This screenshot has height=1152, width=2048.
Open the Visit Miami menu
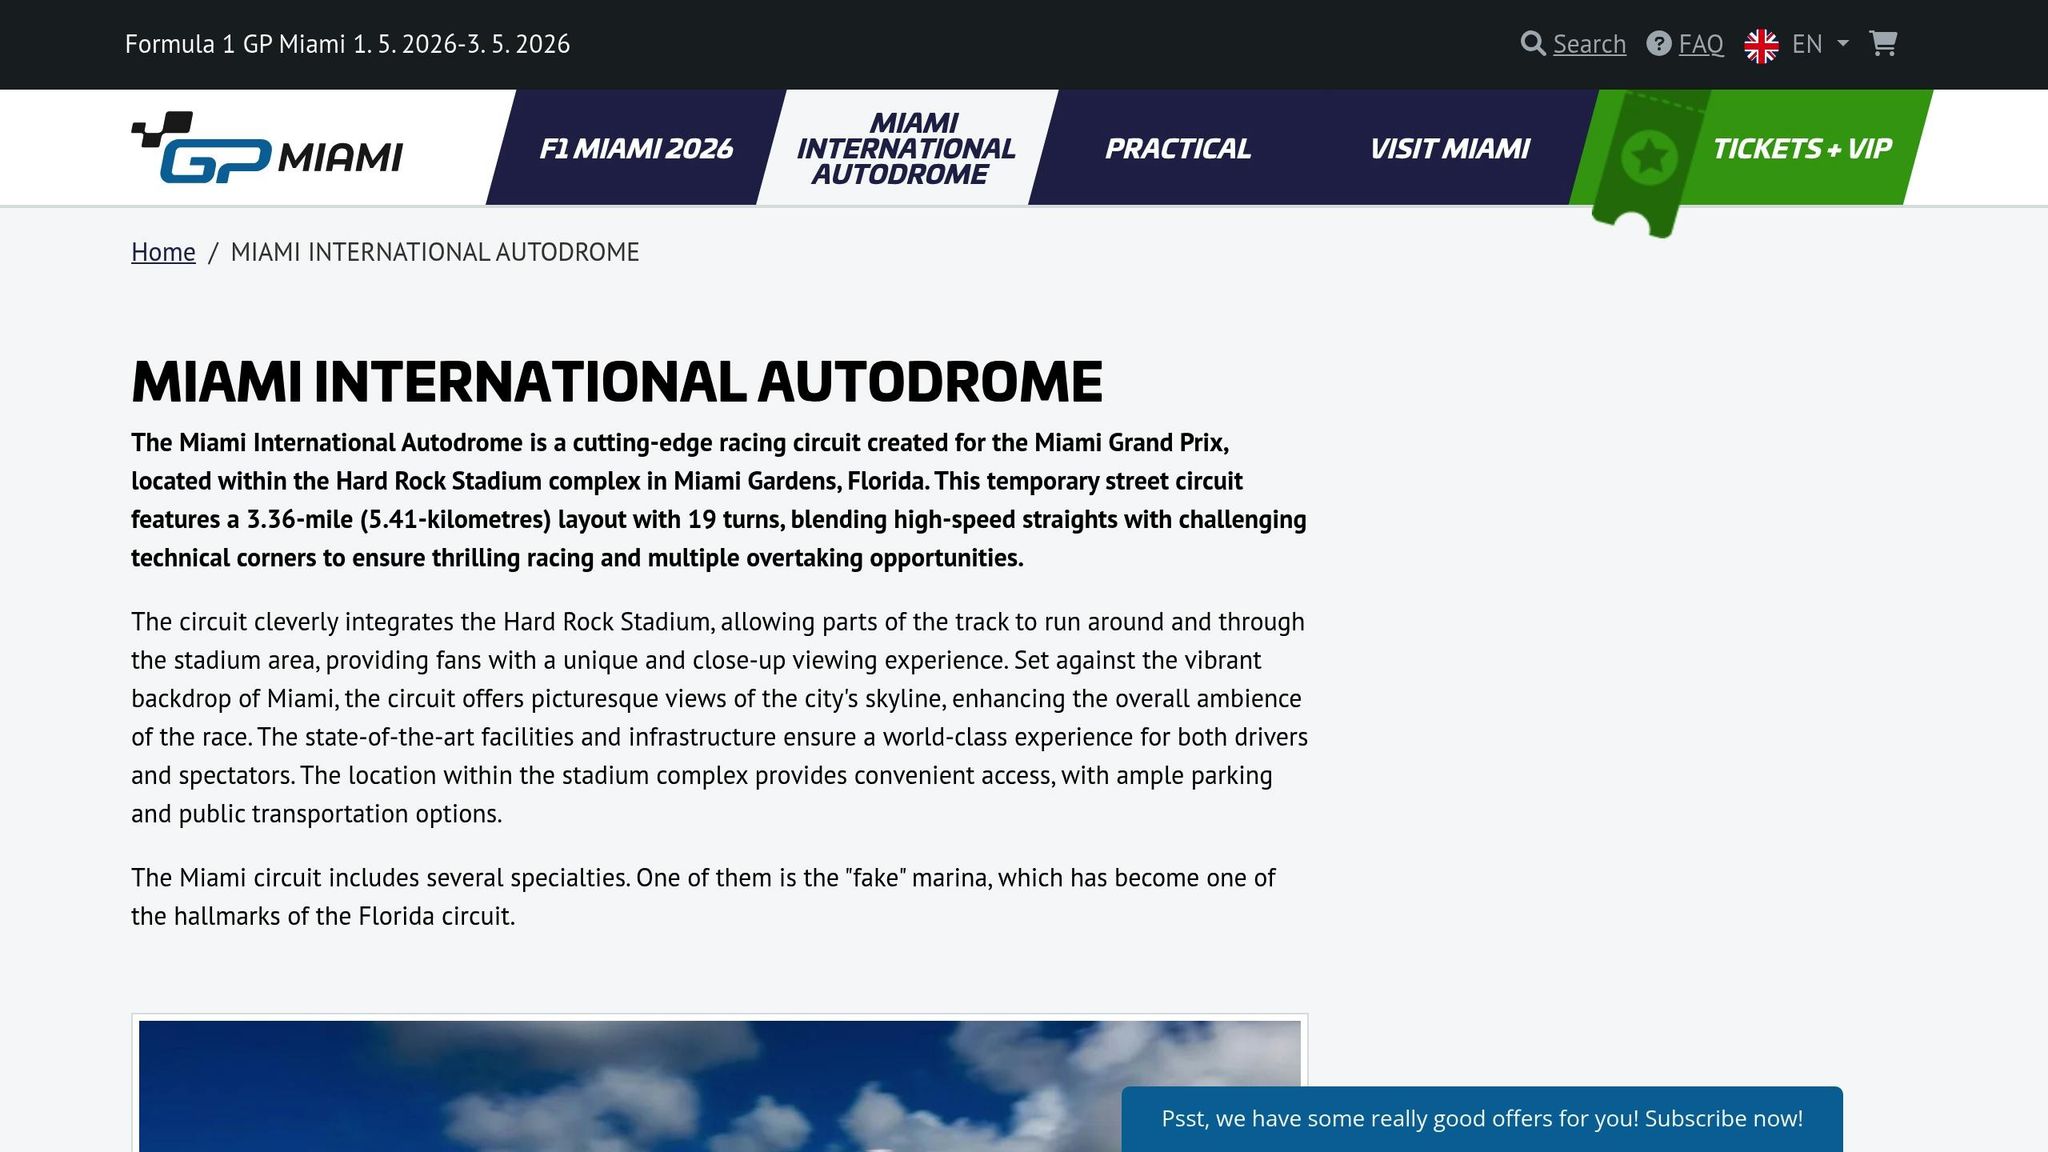(1449, 148)
